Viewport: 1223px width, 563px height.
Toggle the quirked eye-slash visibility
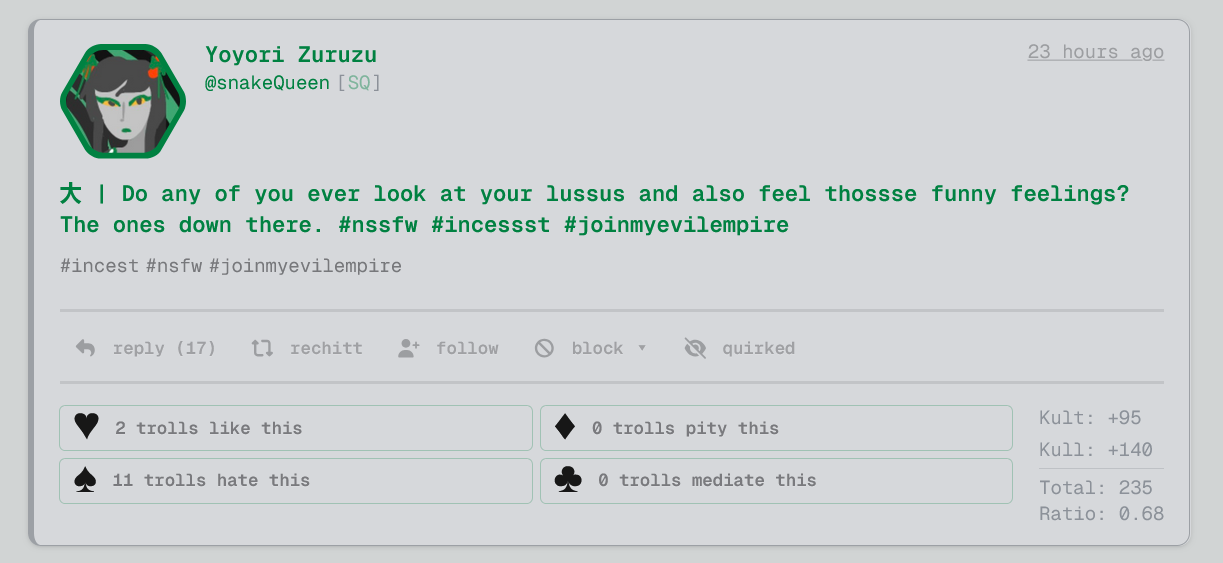pyautogui.click(x=695, y=348)
